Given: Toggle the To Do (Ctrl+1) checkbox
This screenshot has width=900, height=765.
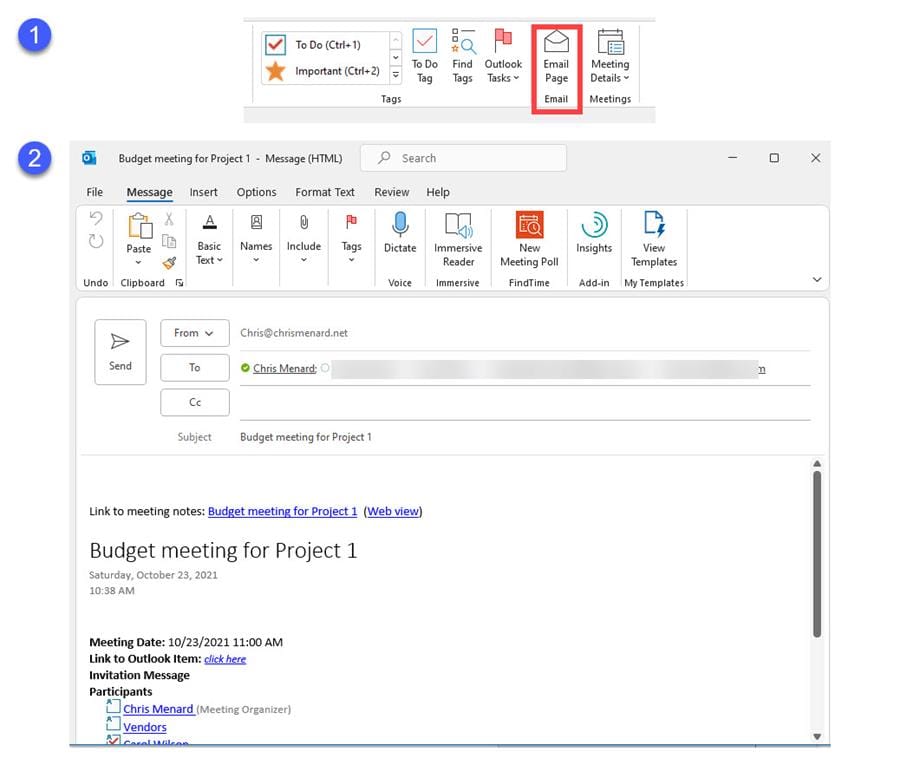Looking at the screenshot, I should [x=277, y=44].
